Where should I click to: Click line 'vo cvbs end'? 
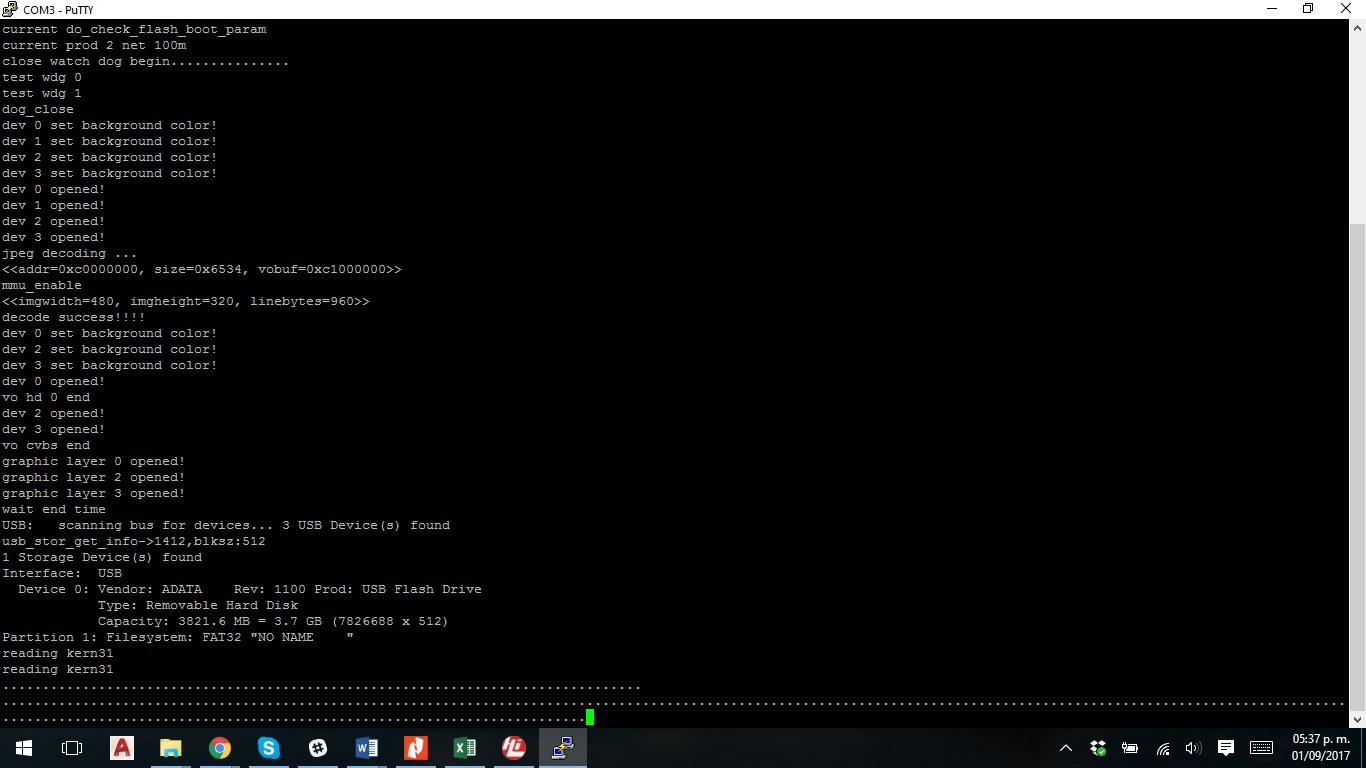[46, 445]
